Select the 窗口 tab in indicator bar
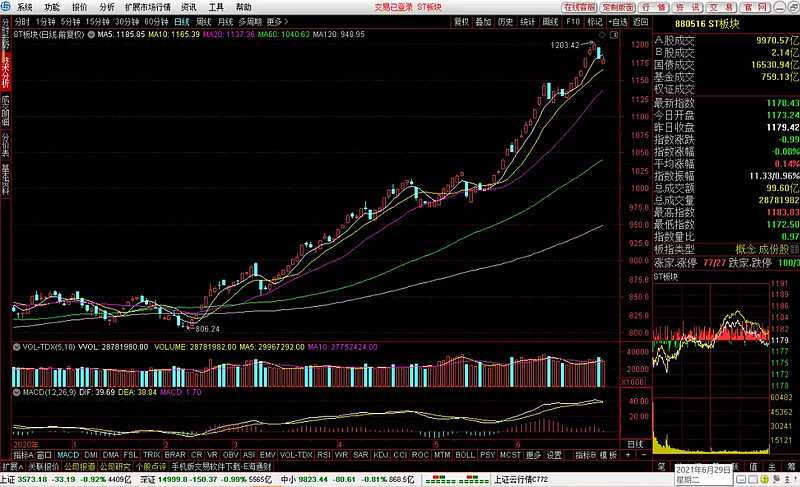800x487 pixels. tap(44, 455)
